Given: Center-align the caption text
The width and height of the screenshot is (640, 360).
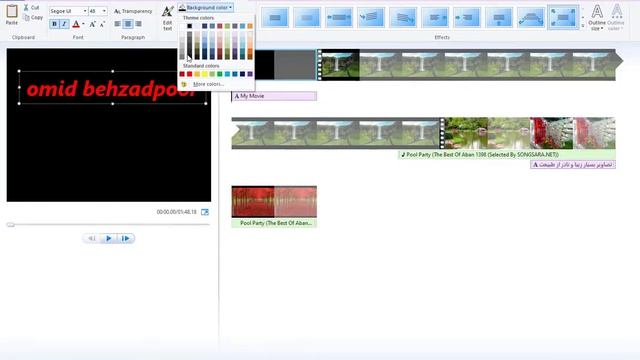Looking at the screenshot, I should pyautogui.click(x=128, y=24).
